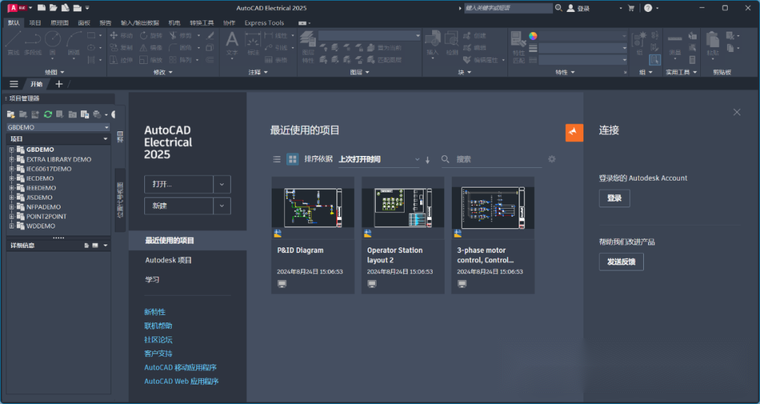Toggle sort direction arrow for recent projects

(428, 159)
